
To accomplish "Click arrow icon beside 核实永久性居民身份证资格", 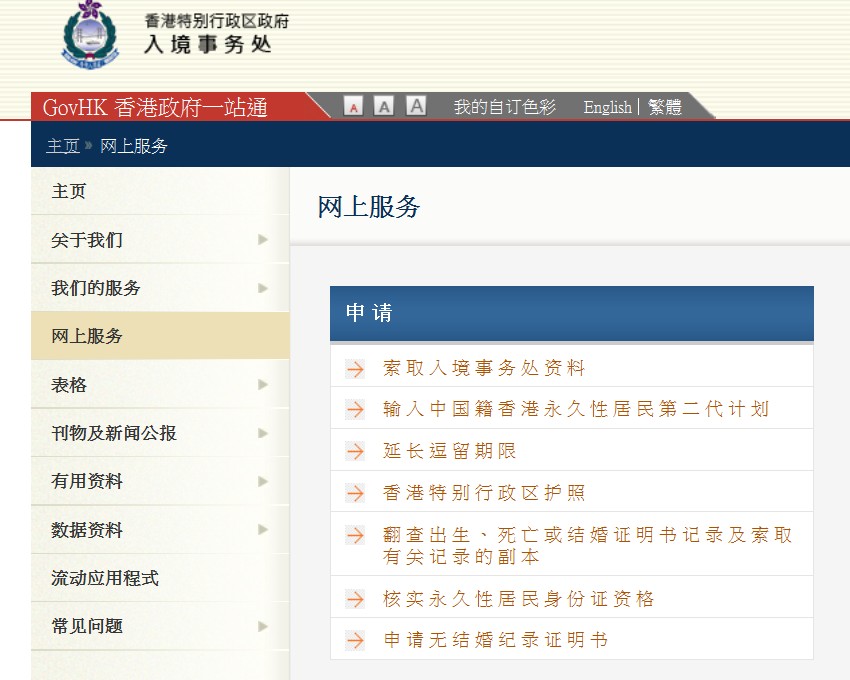I will (356, 599).
